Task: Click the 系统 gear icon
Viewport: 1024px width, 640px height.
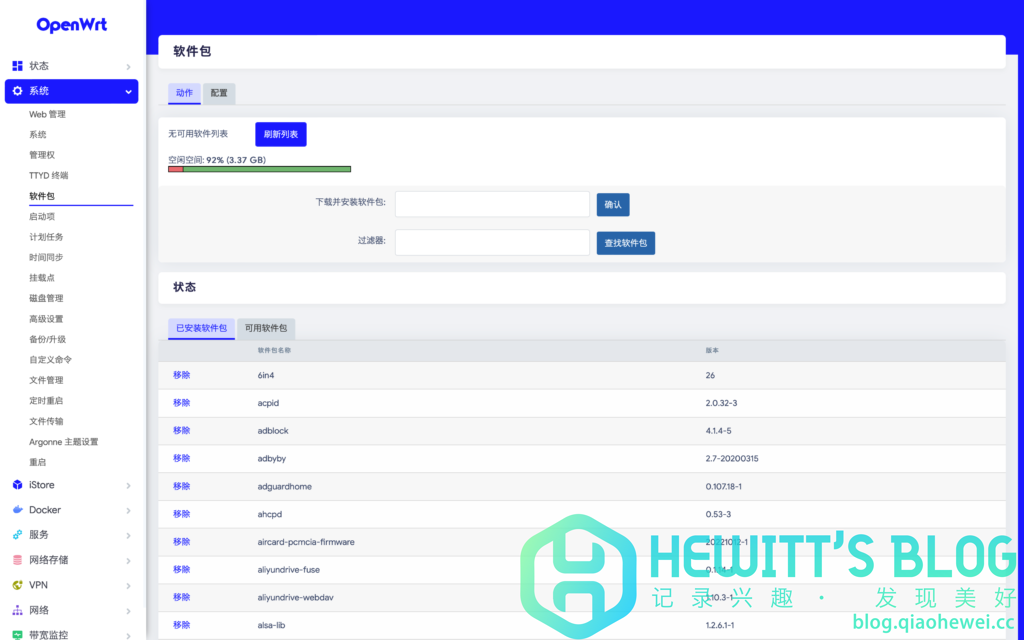Action: pyautogui.click(x=17, y=91)
